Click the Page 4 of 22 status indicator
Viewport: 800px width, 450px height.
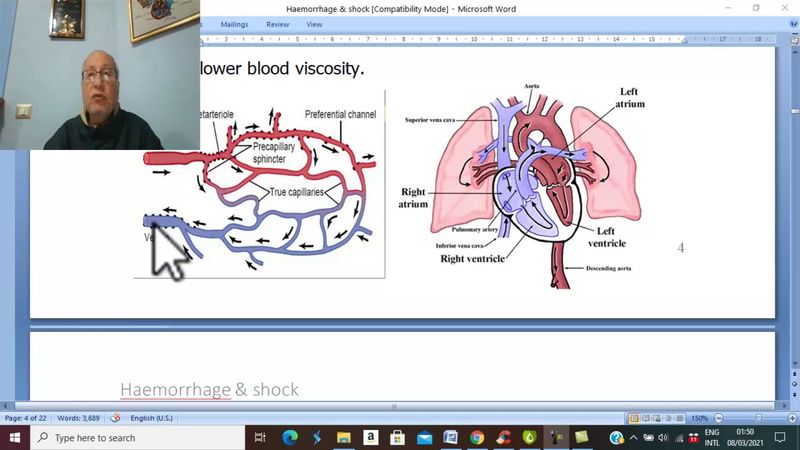[x=26, y=418]
